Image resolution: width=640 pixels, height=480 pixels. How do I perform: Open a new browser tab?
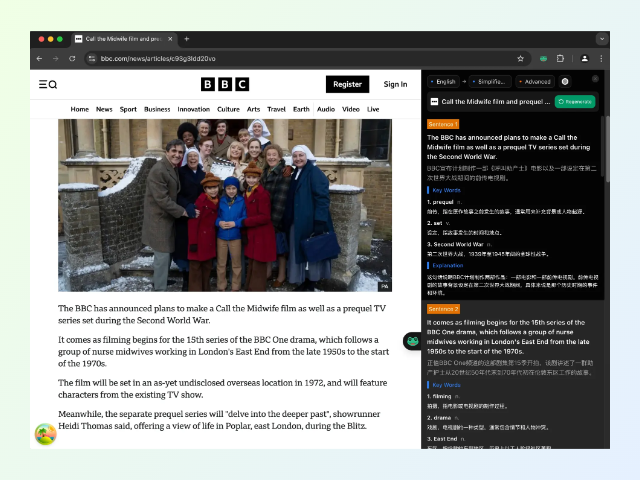pos(187,39)
